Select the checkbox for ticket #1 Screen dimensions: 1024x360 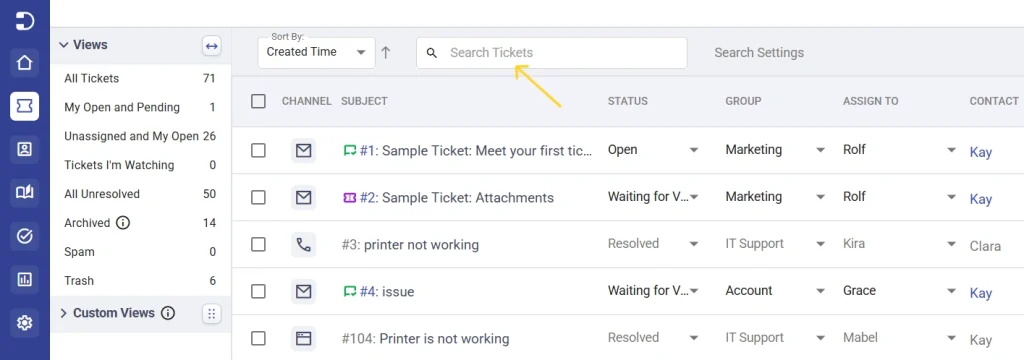[259, 151]
